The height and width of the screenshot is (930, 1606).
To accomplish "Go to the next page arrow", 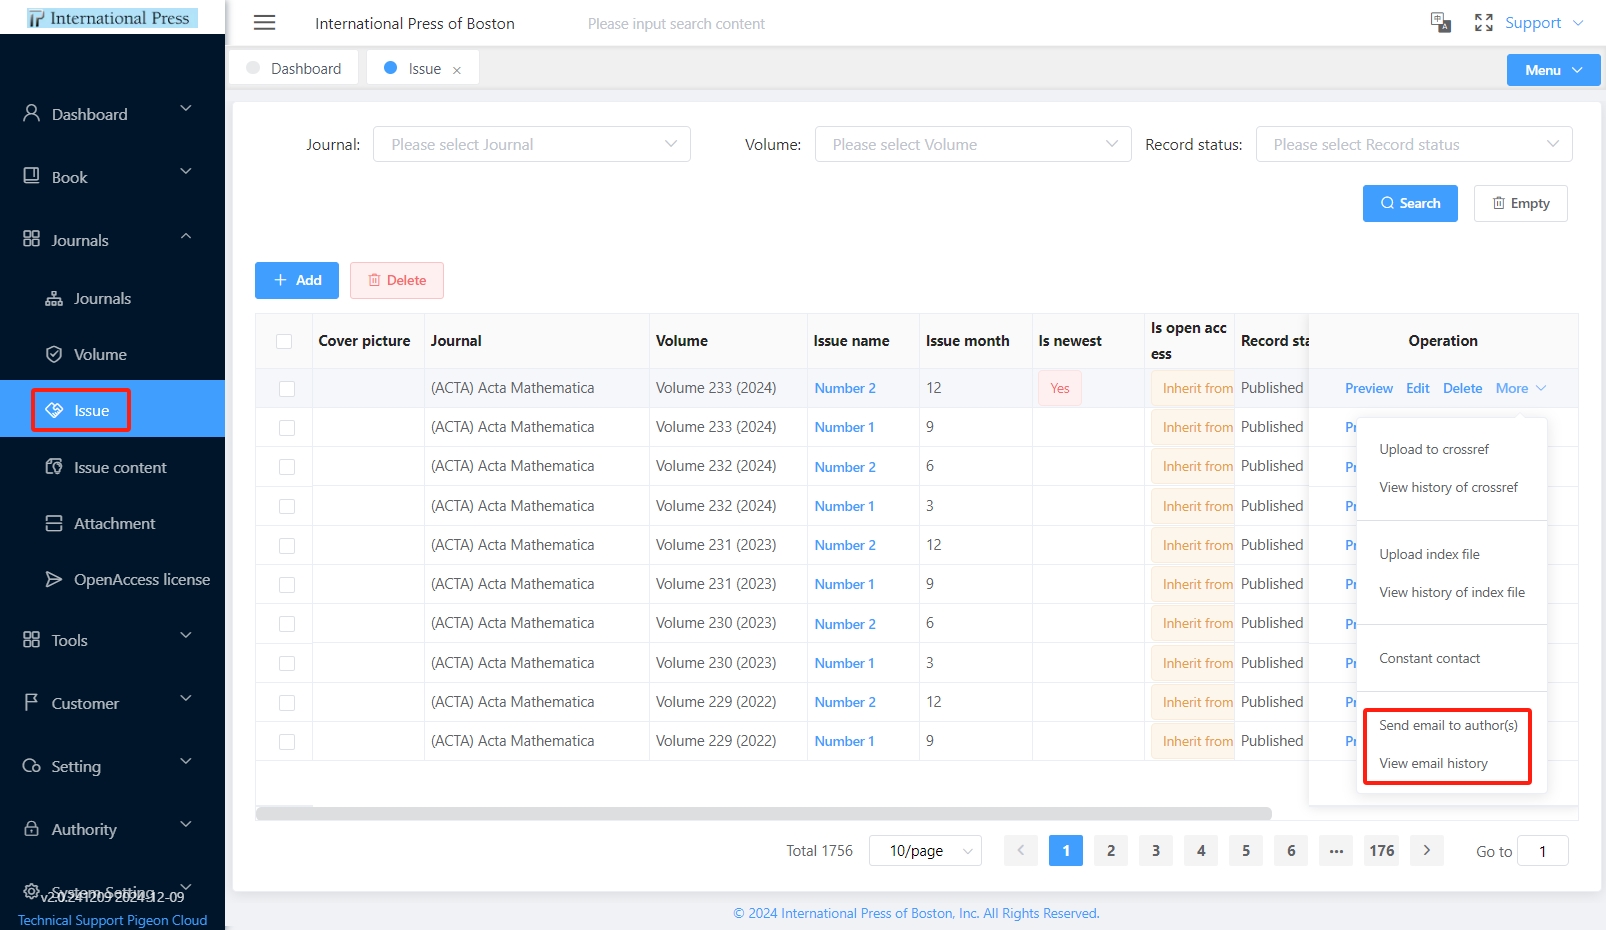I will (x=1427, y=850).
